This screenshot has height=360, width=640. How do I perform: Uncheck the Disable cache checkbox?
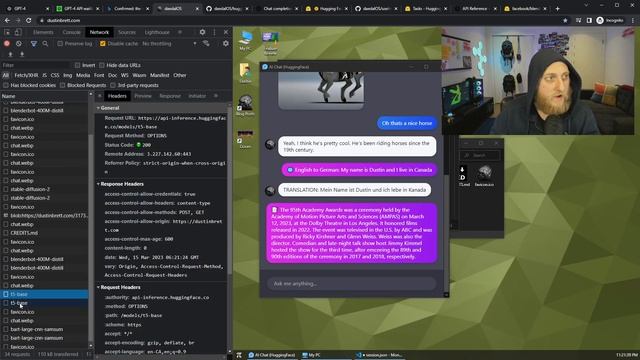pos(103,44)
